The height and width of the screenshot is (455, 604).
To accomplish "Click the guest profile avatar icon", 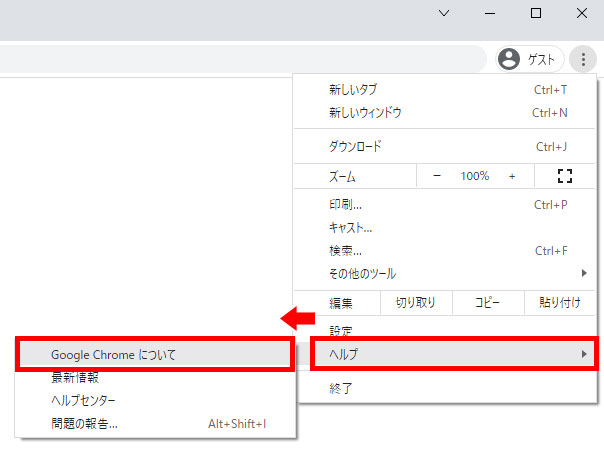I will click(x=509, y=59).
